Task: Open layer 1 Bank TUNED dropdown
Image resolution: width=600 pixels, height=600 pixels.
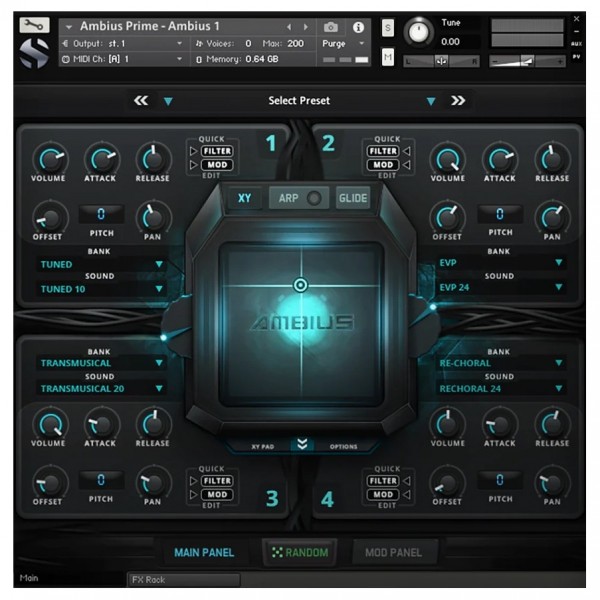Action: click(x=101, y=264)
